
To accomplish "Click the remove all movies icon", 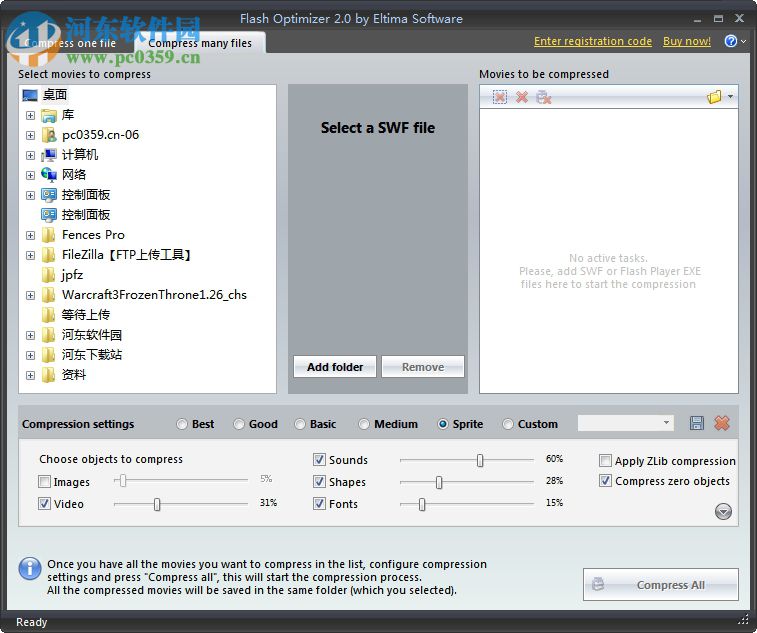I will coord(544,97).
